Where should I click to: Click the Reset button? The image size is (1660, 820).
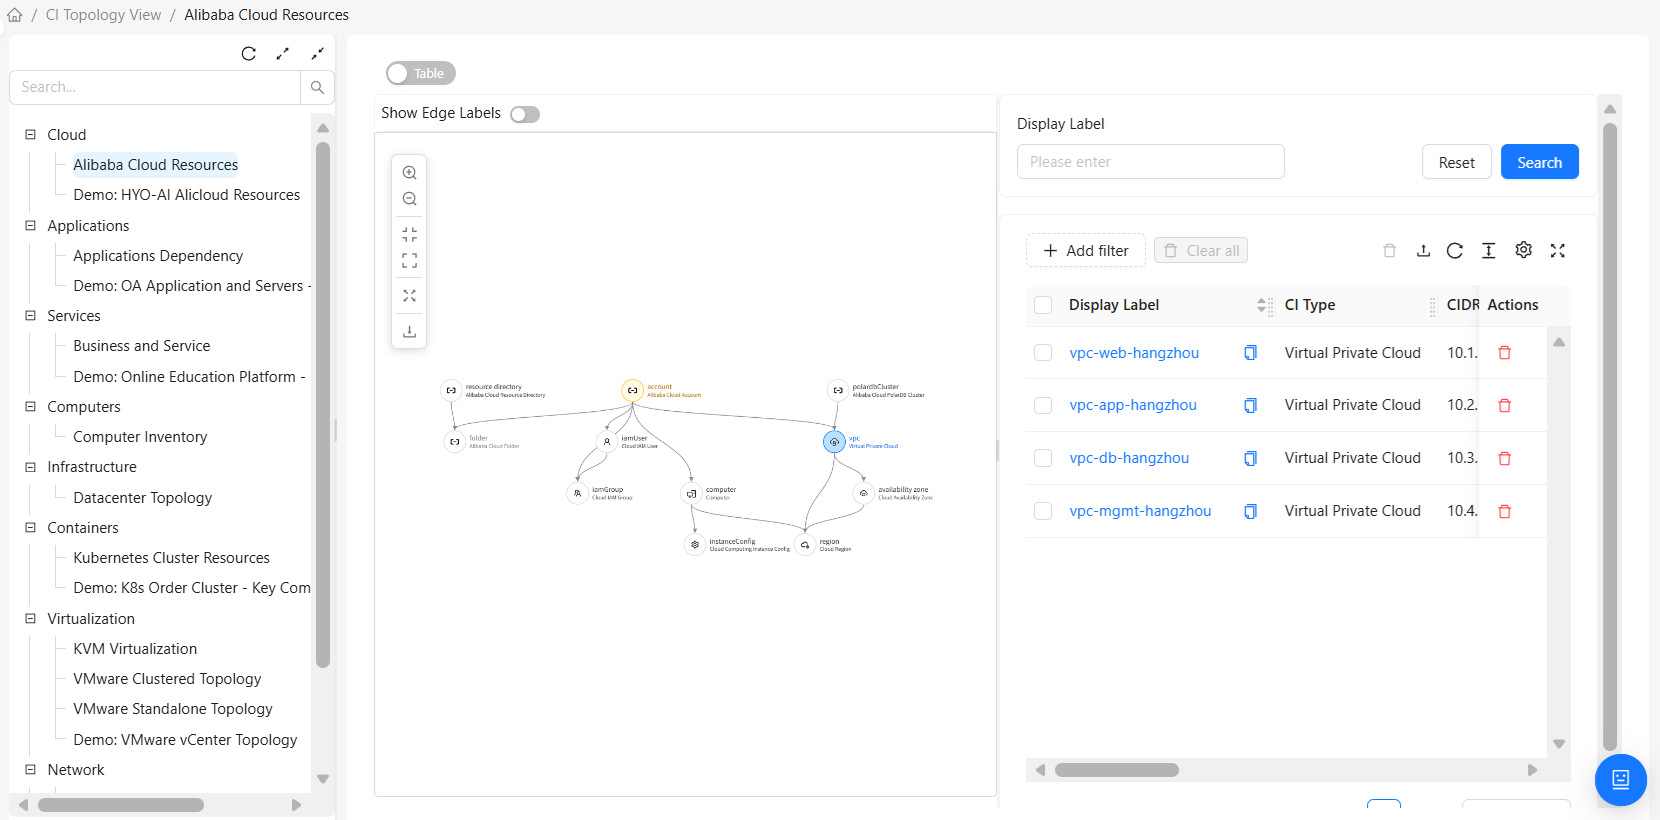pos(1457,162)
